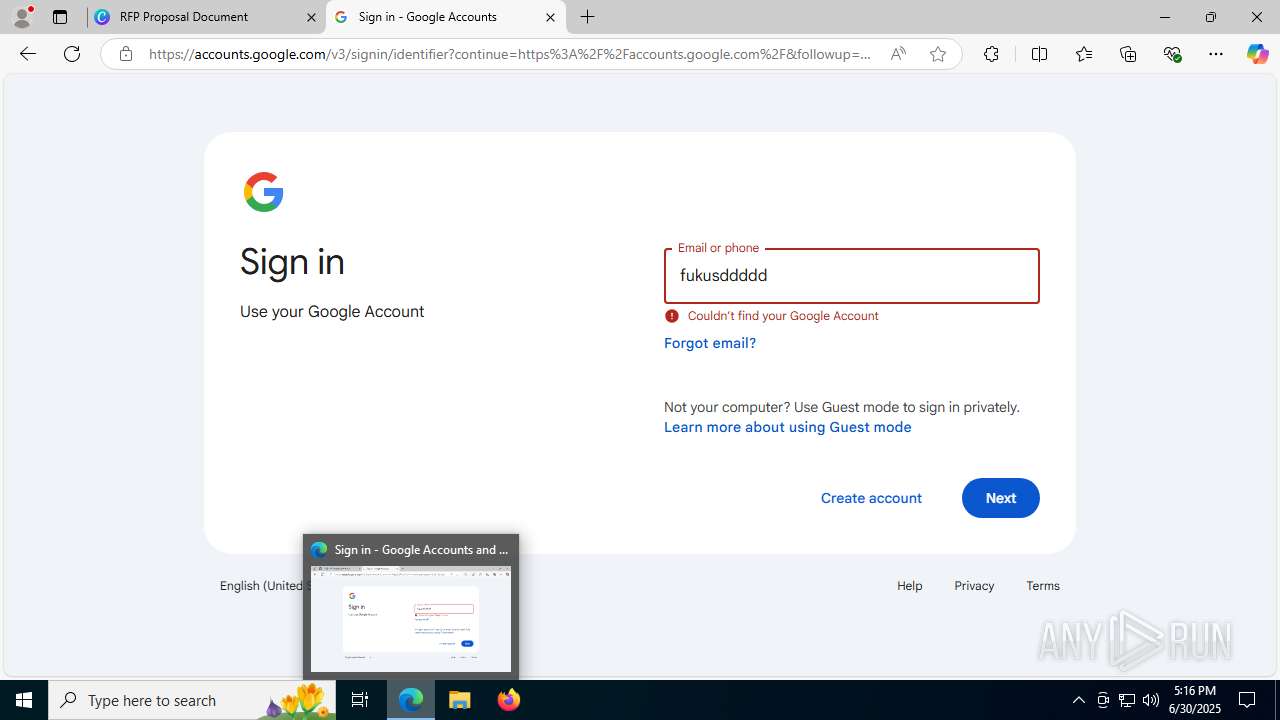1280x720 pixels.
Task: Open Read aloud in the address bar
Action: 898,54
